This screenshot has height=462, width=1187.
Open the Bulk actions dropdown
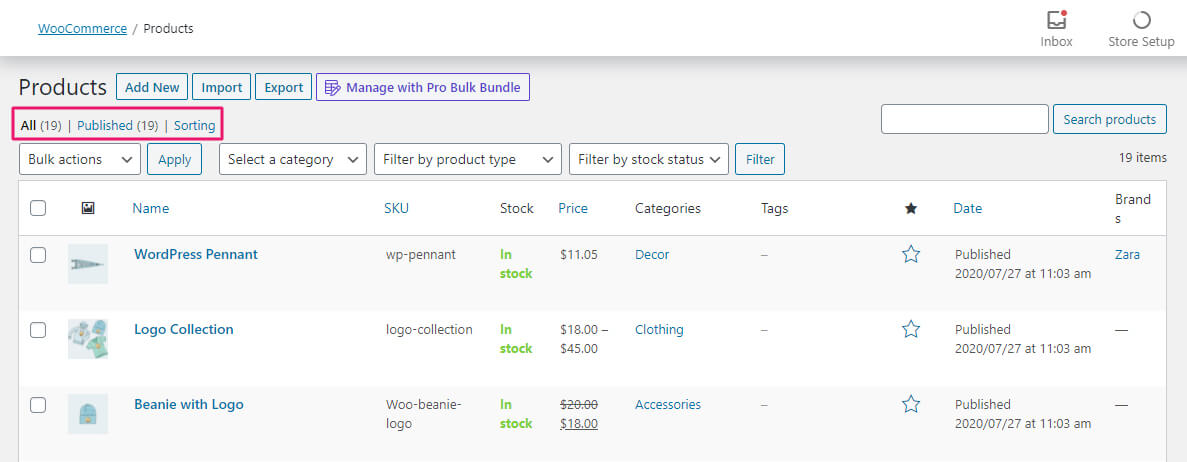80,159
